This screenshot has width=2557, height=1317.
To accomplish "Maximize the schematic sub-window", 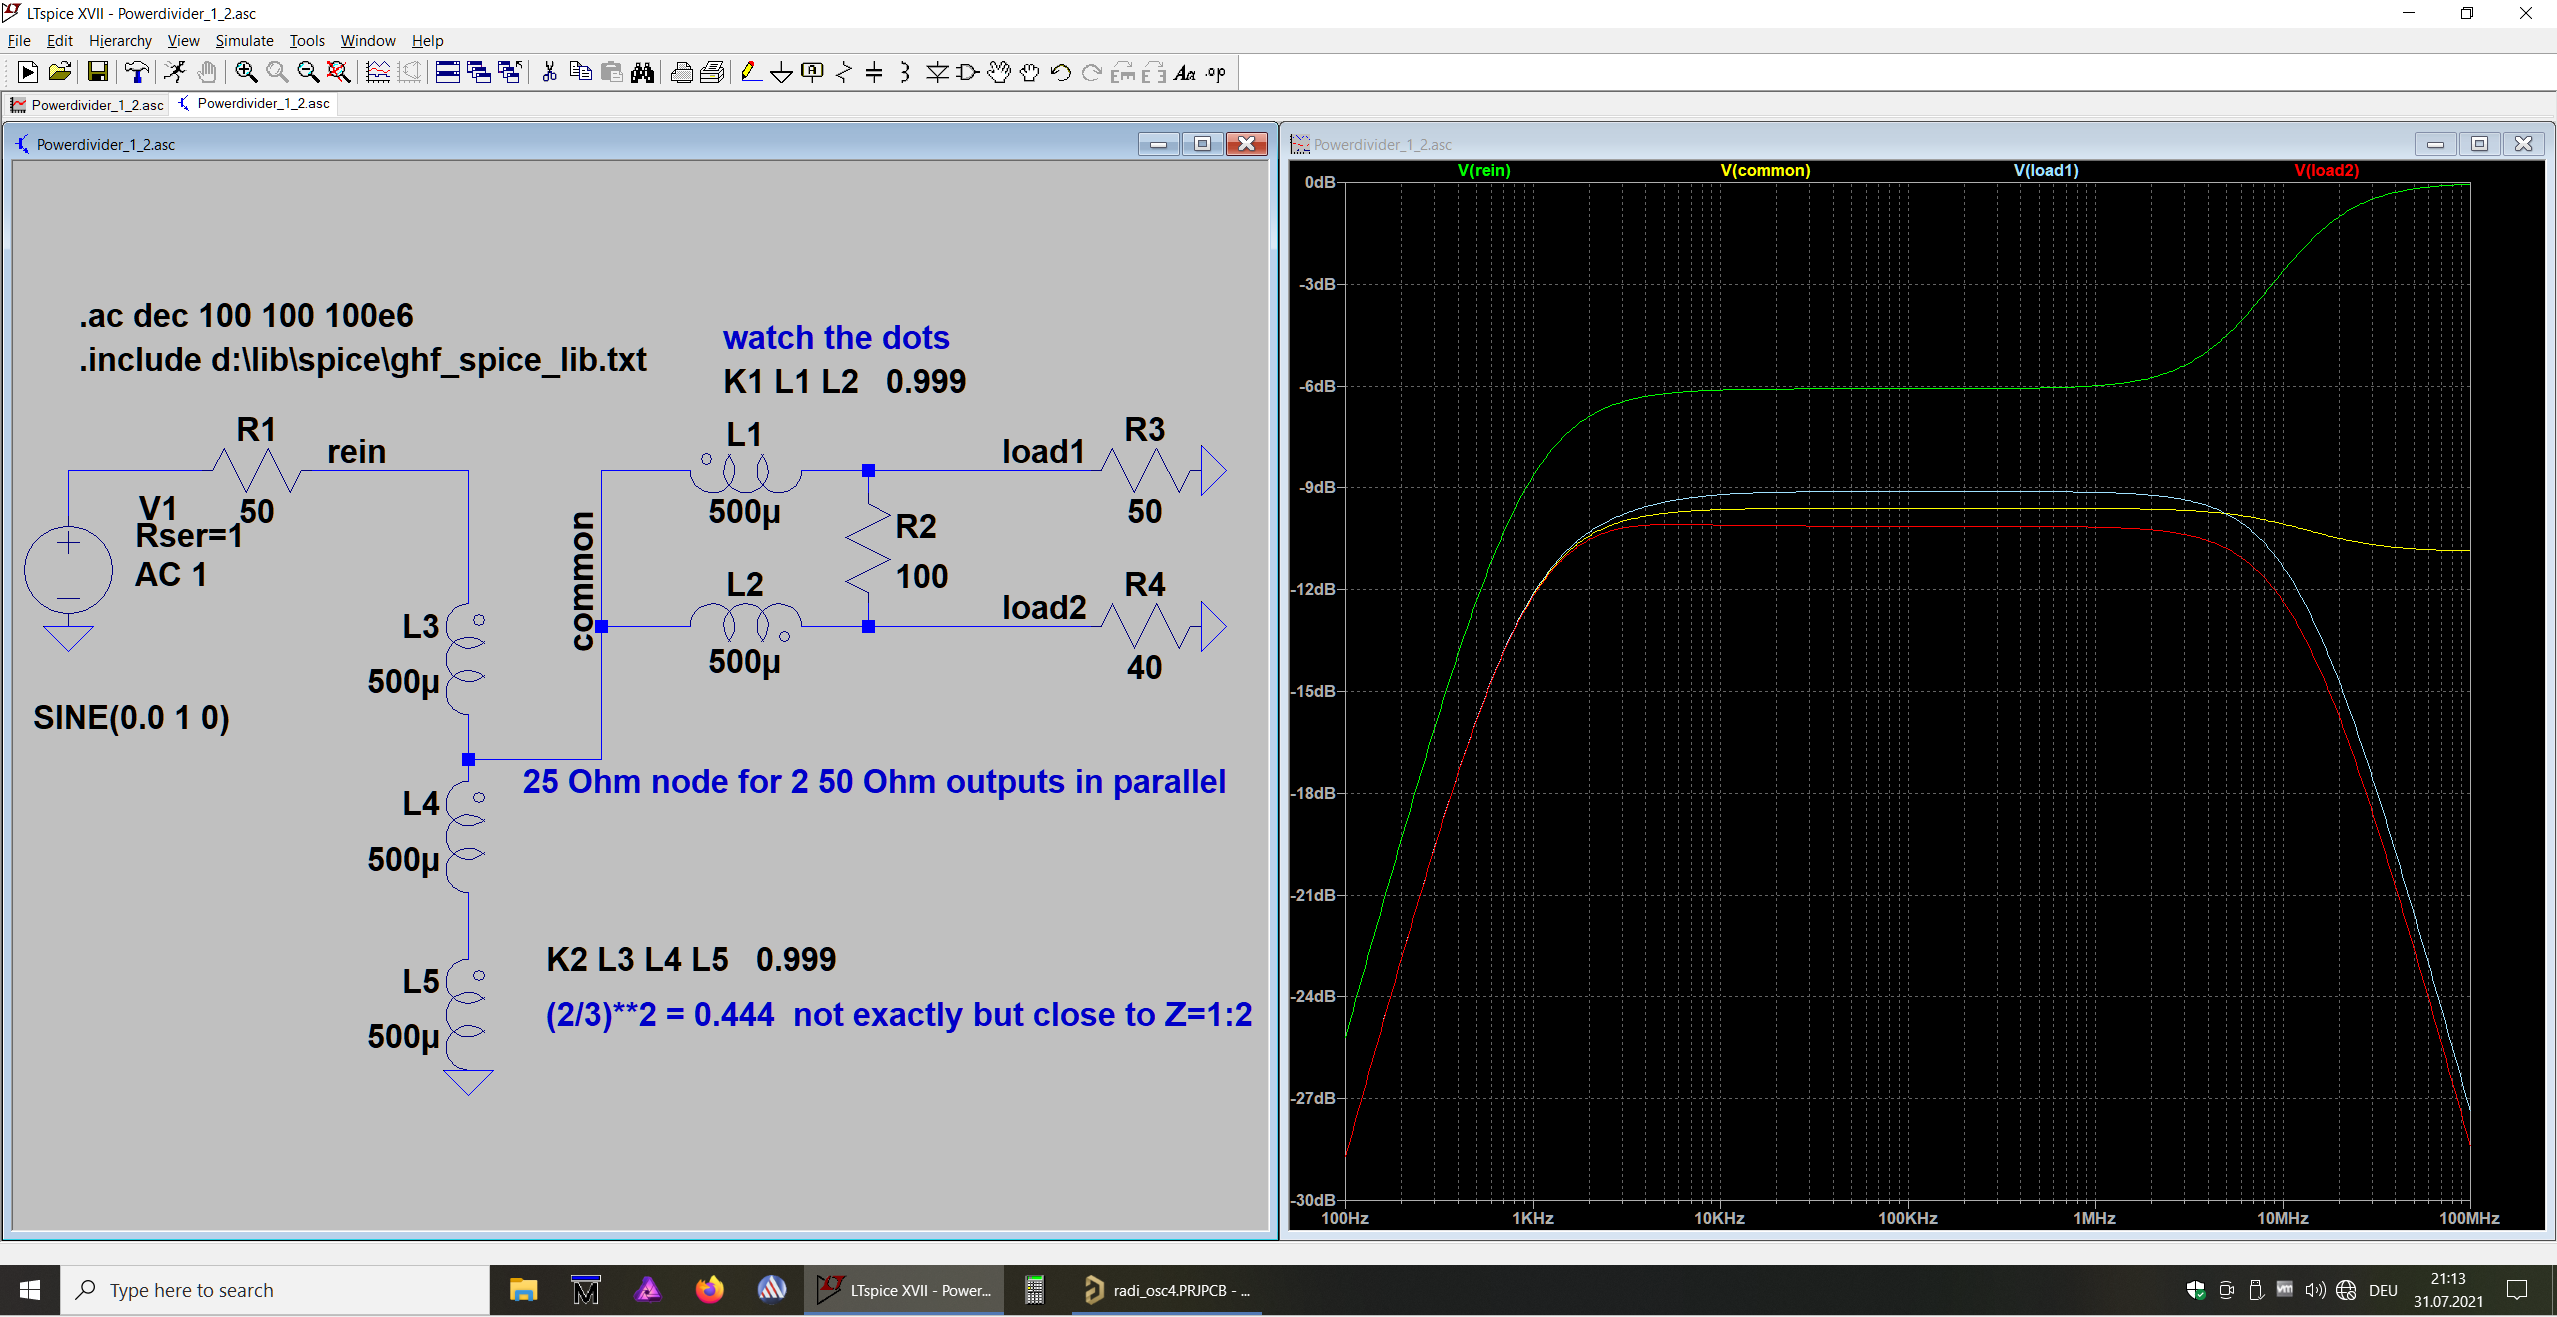I will 1202,144.
